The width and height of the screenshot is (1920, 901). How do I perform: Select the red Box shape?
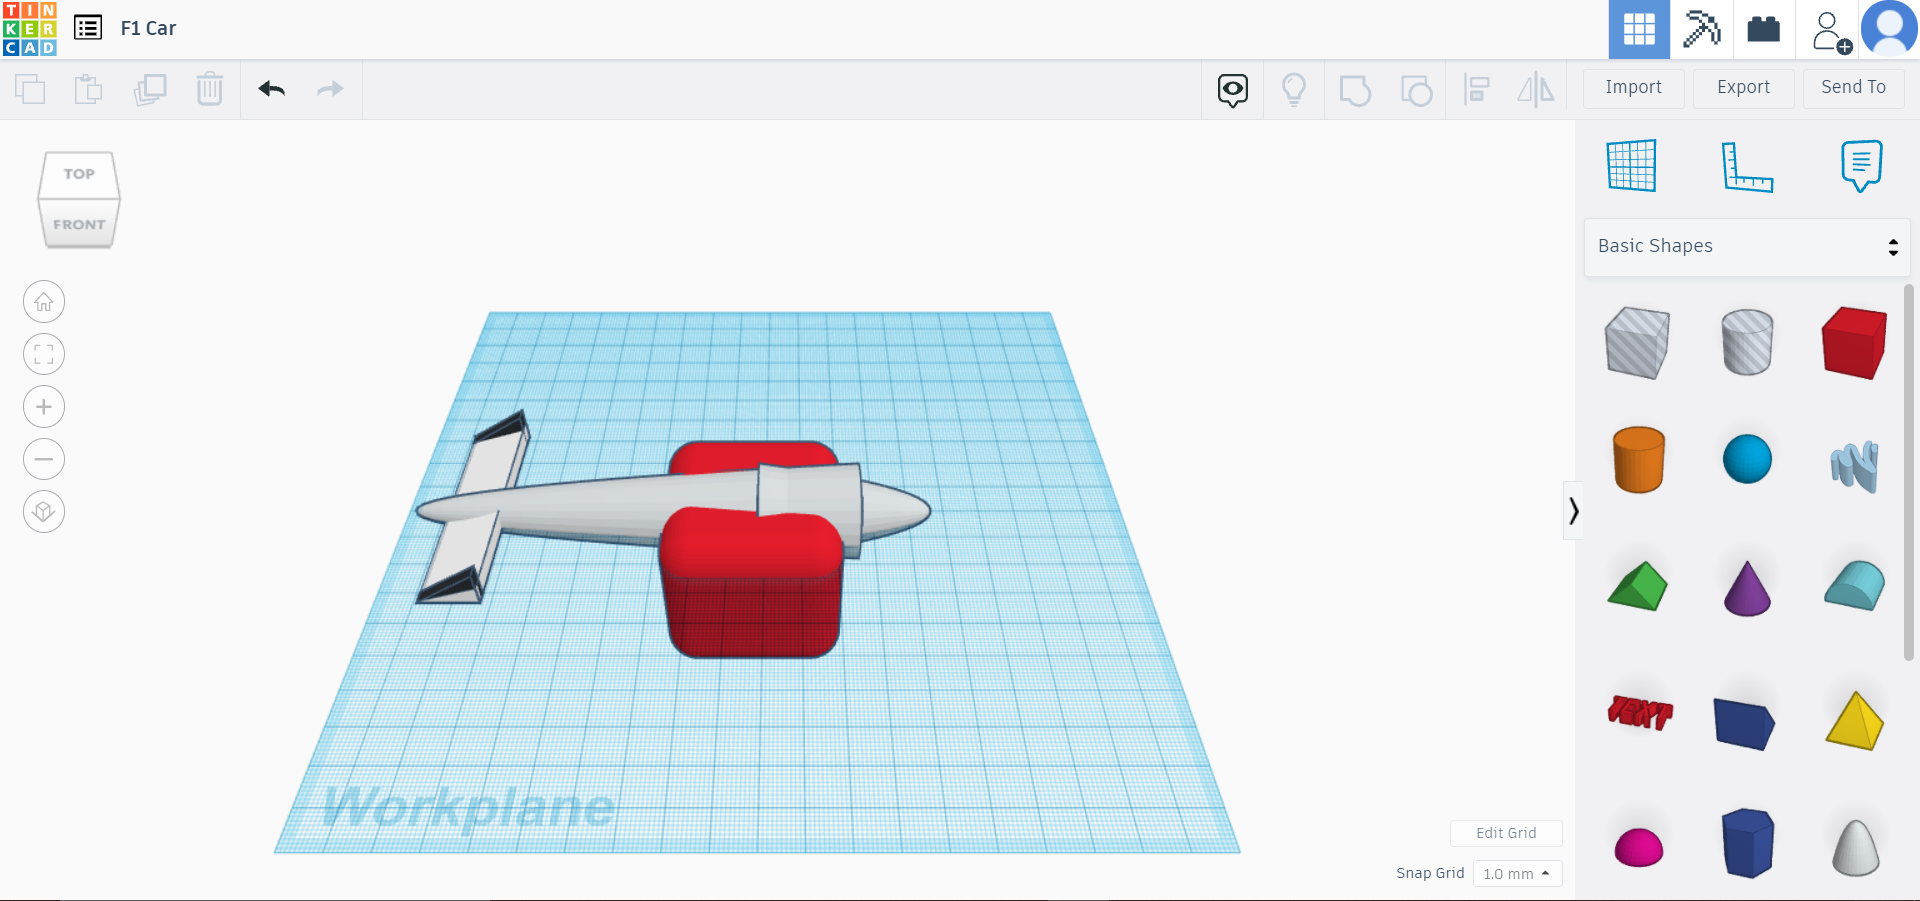click(1855, 343)
